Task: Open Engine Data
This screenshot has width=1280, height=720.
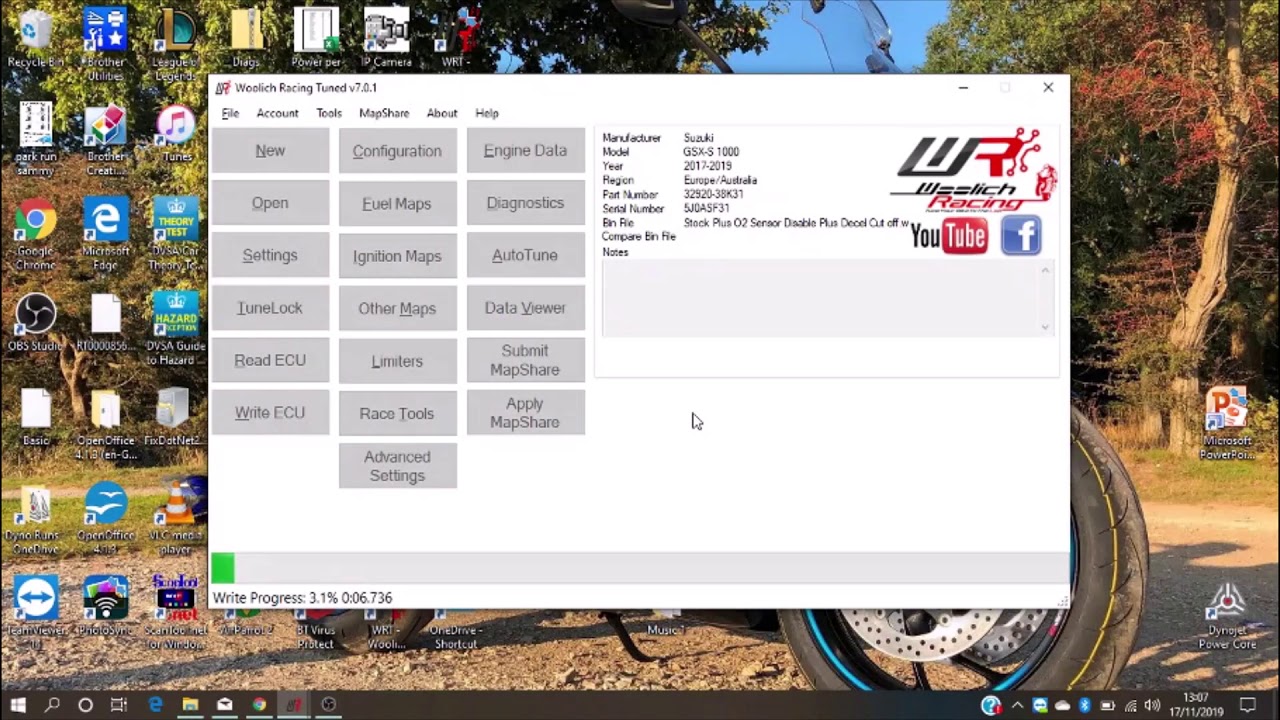Action: [525, 150]
